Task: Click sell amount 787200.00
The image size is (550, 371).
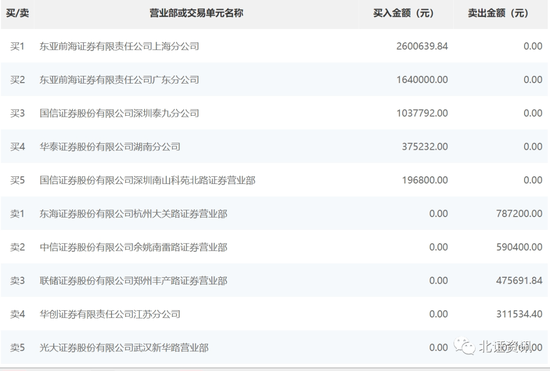Action: coord(519,214)
